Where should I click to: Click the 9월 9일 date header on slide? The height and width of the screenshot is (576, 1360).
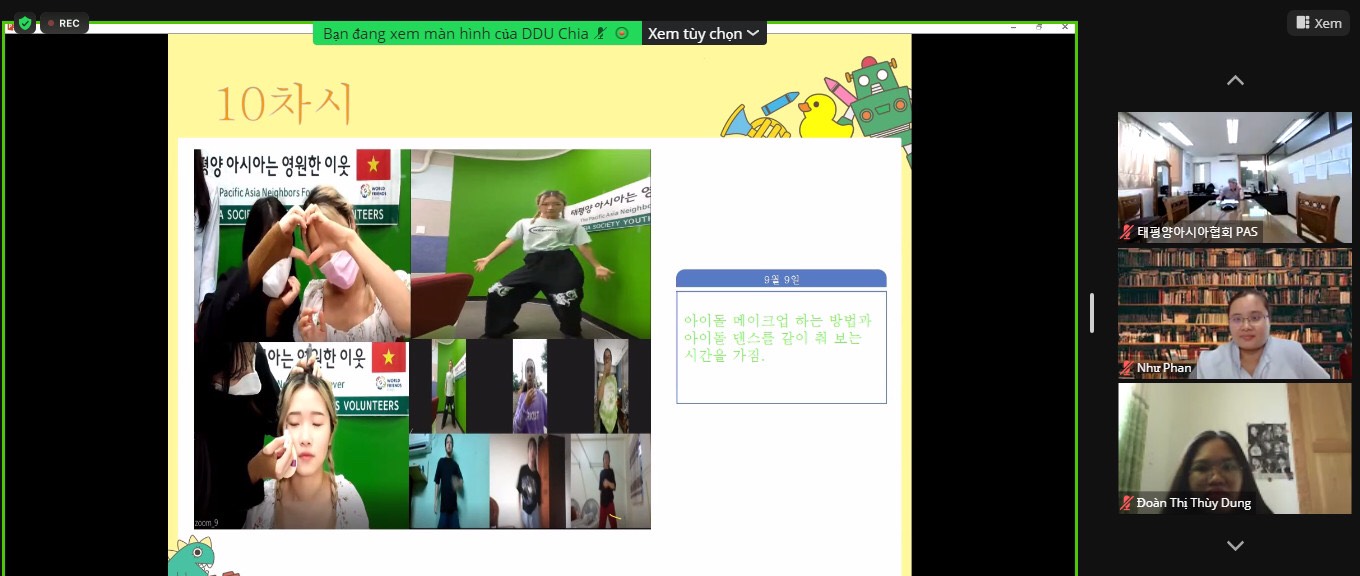point(781,279)
